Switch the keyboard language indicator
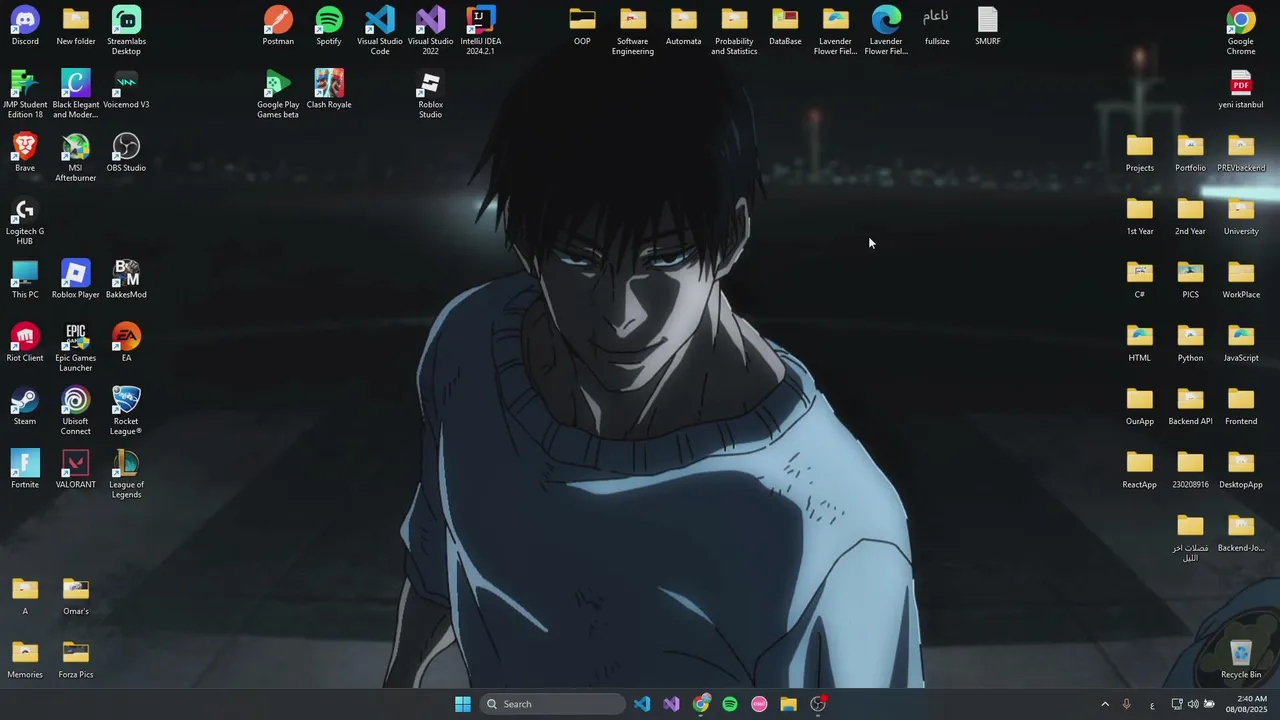Image resolution: width=1280 pixels, height=720 pixels. 1152,705
